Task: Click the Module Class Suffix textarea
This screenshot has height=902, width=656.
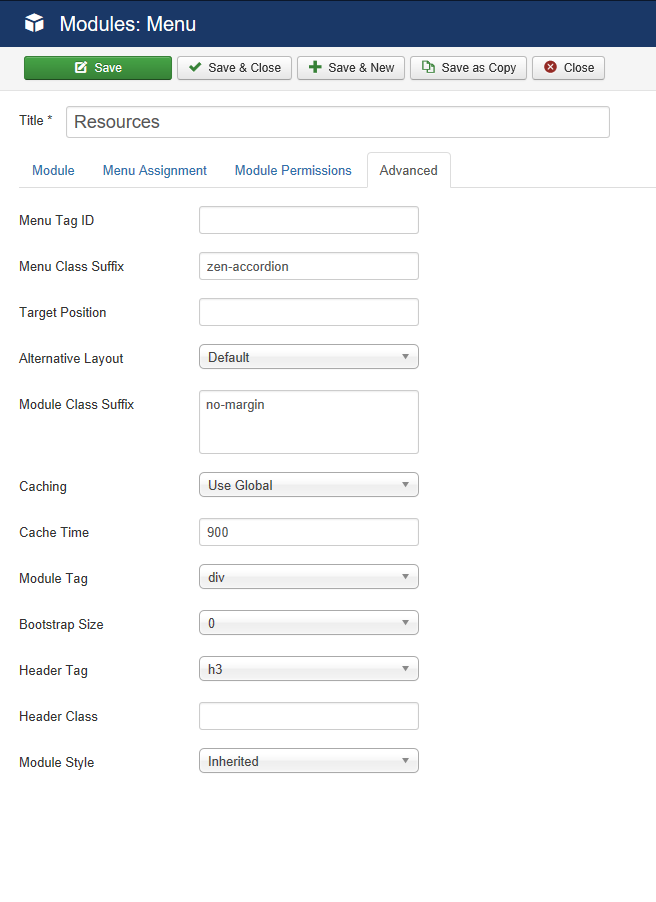Action: 309,422
